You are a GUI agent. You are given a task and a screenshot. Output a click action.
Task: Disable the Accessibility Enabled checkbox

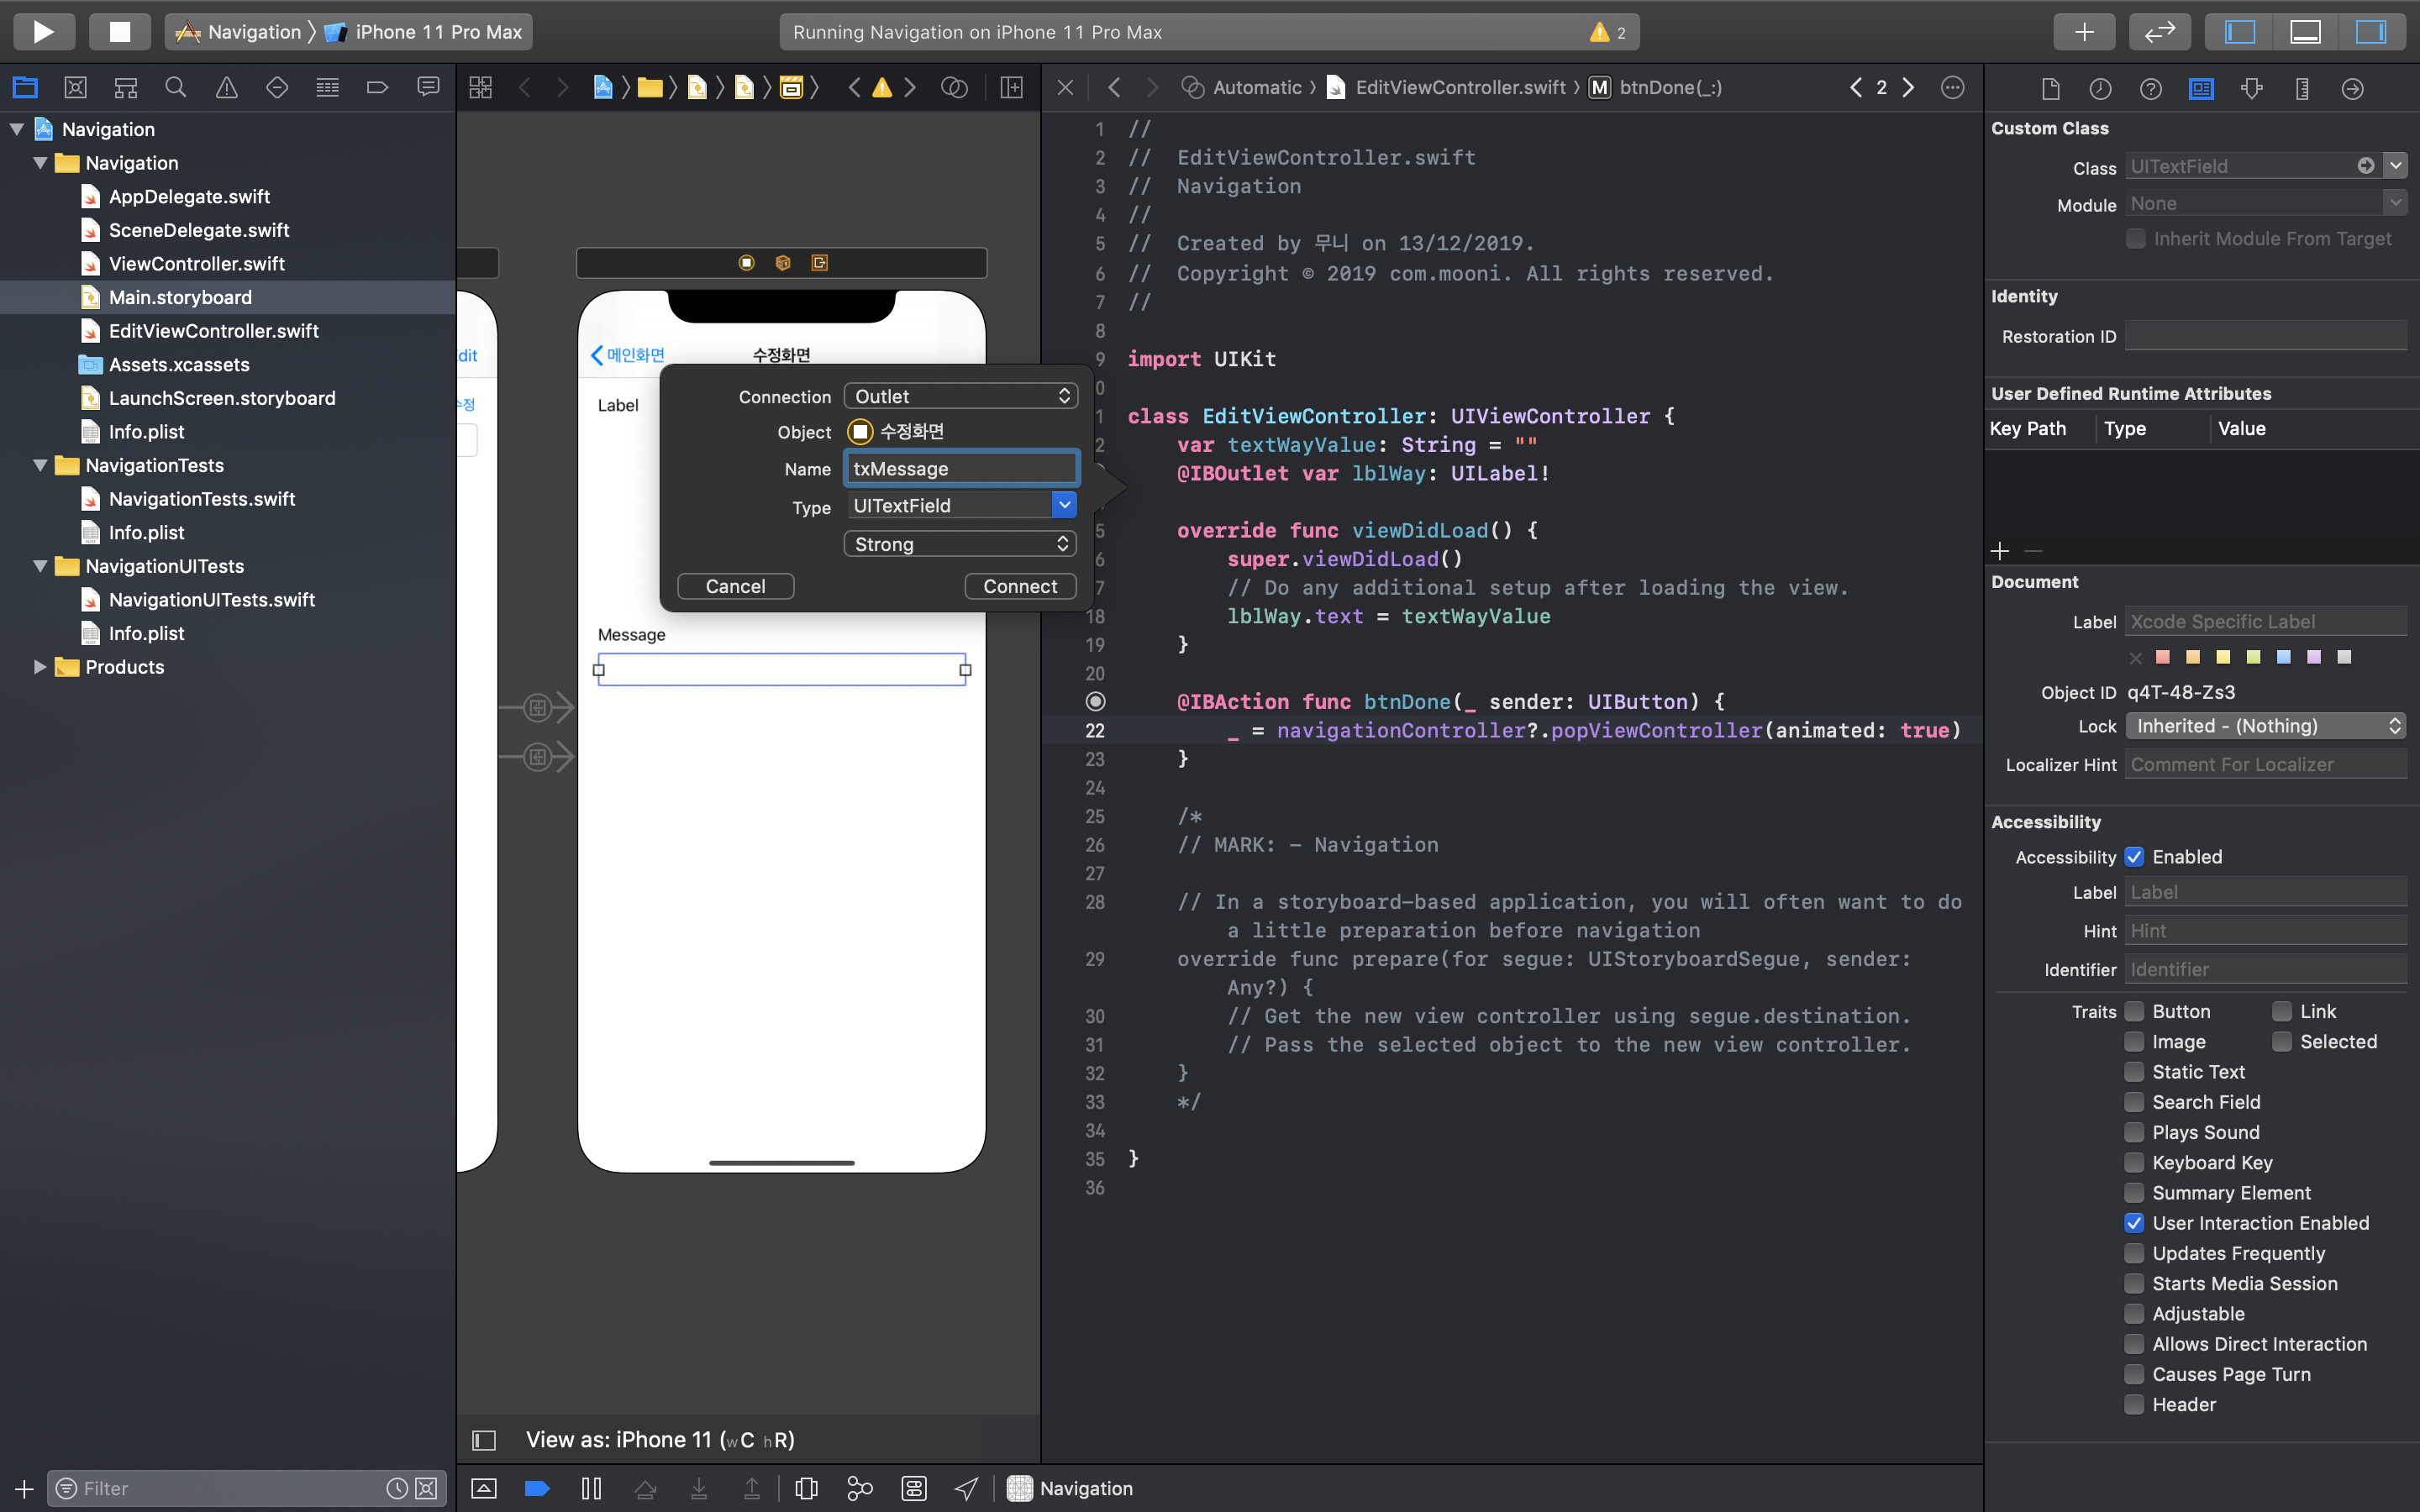pos(2134,857)
